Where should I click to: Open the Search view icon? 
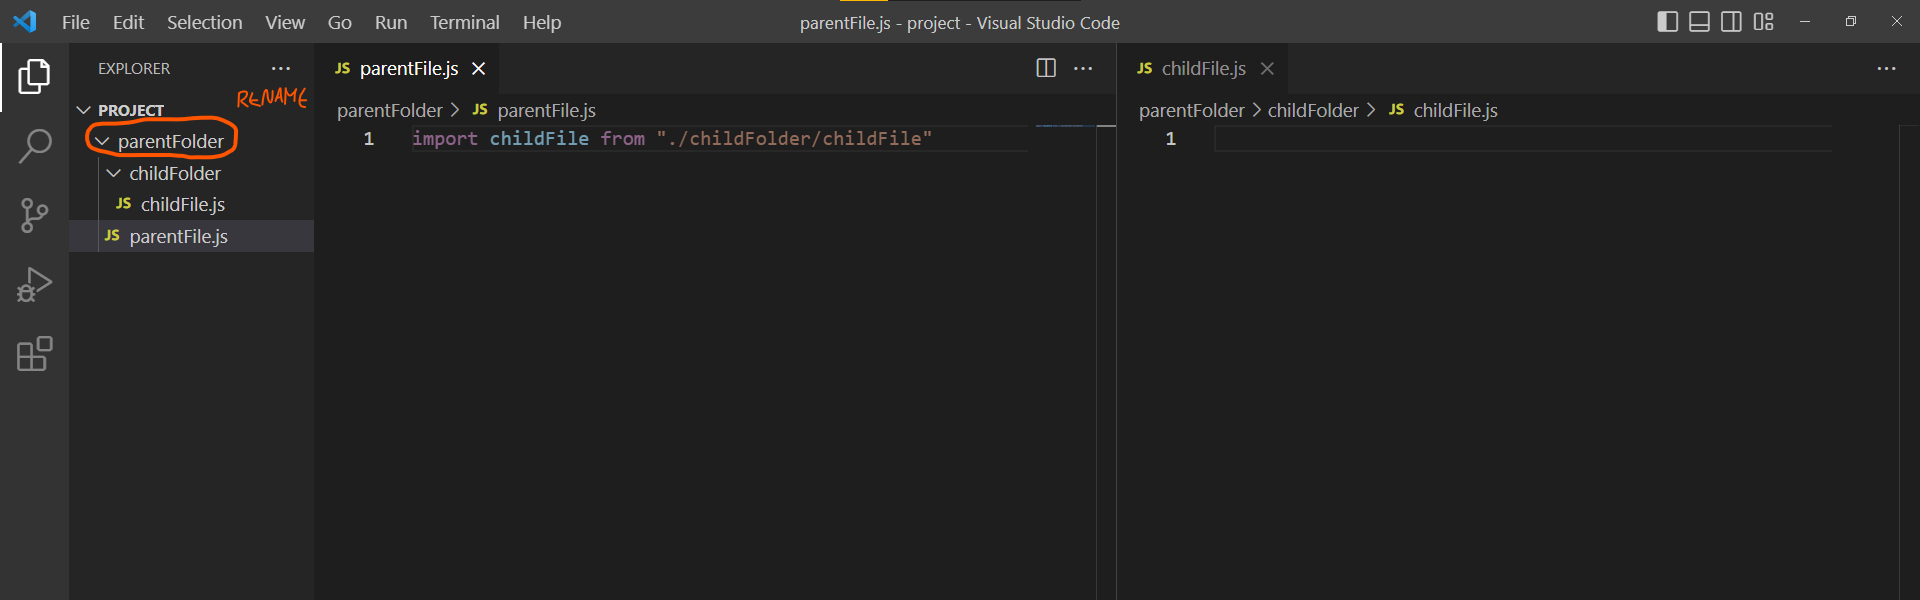34,146
